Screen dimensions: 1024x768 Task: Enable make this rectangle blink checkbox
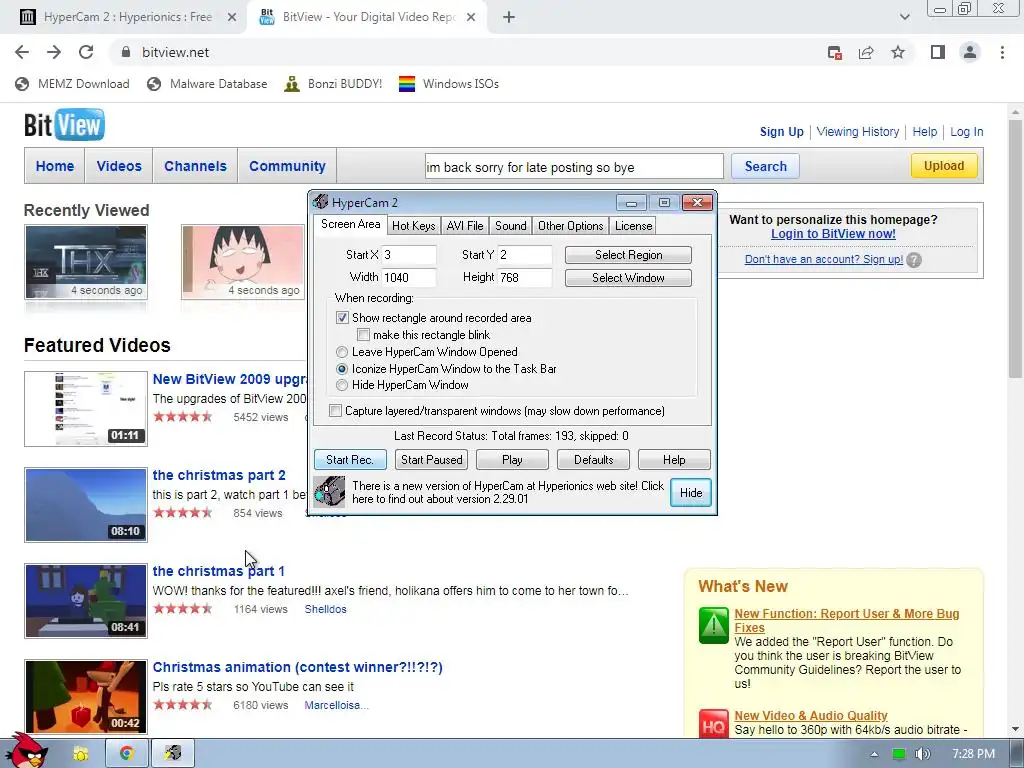tap(364, 335)
